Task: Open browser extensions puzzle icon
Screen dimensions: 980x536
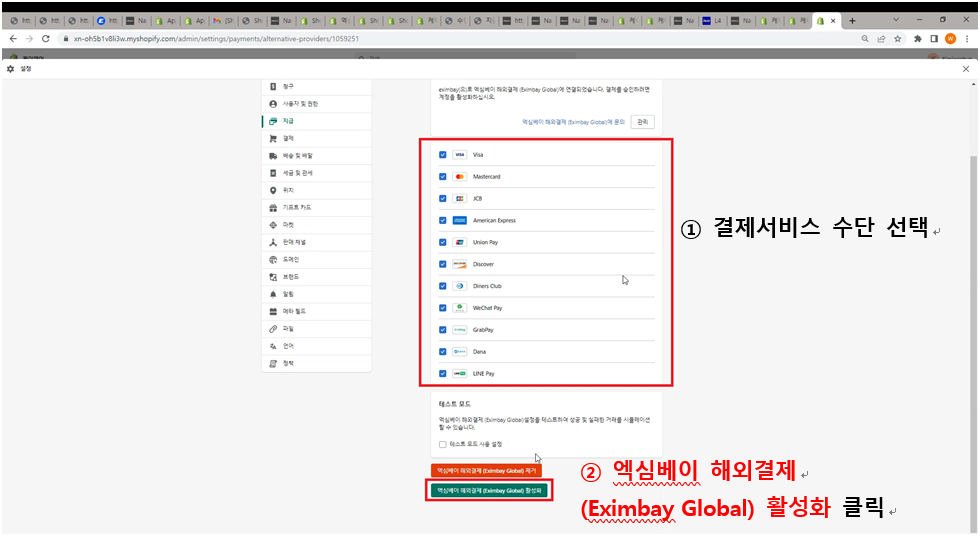Action: tap(918, 39)
